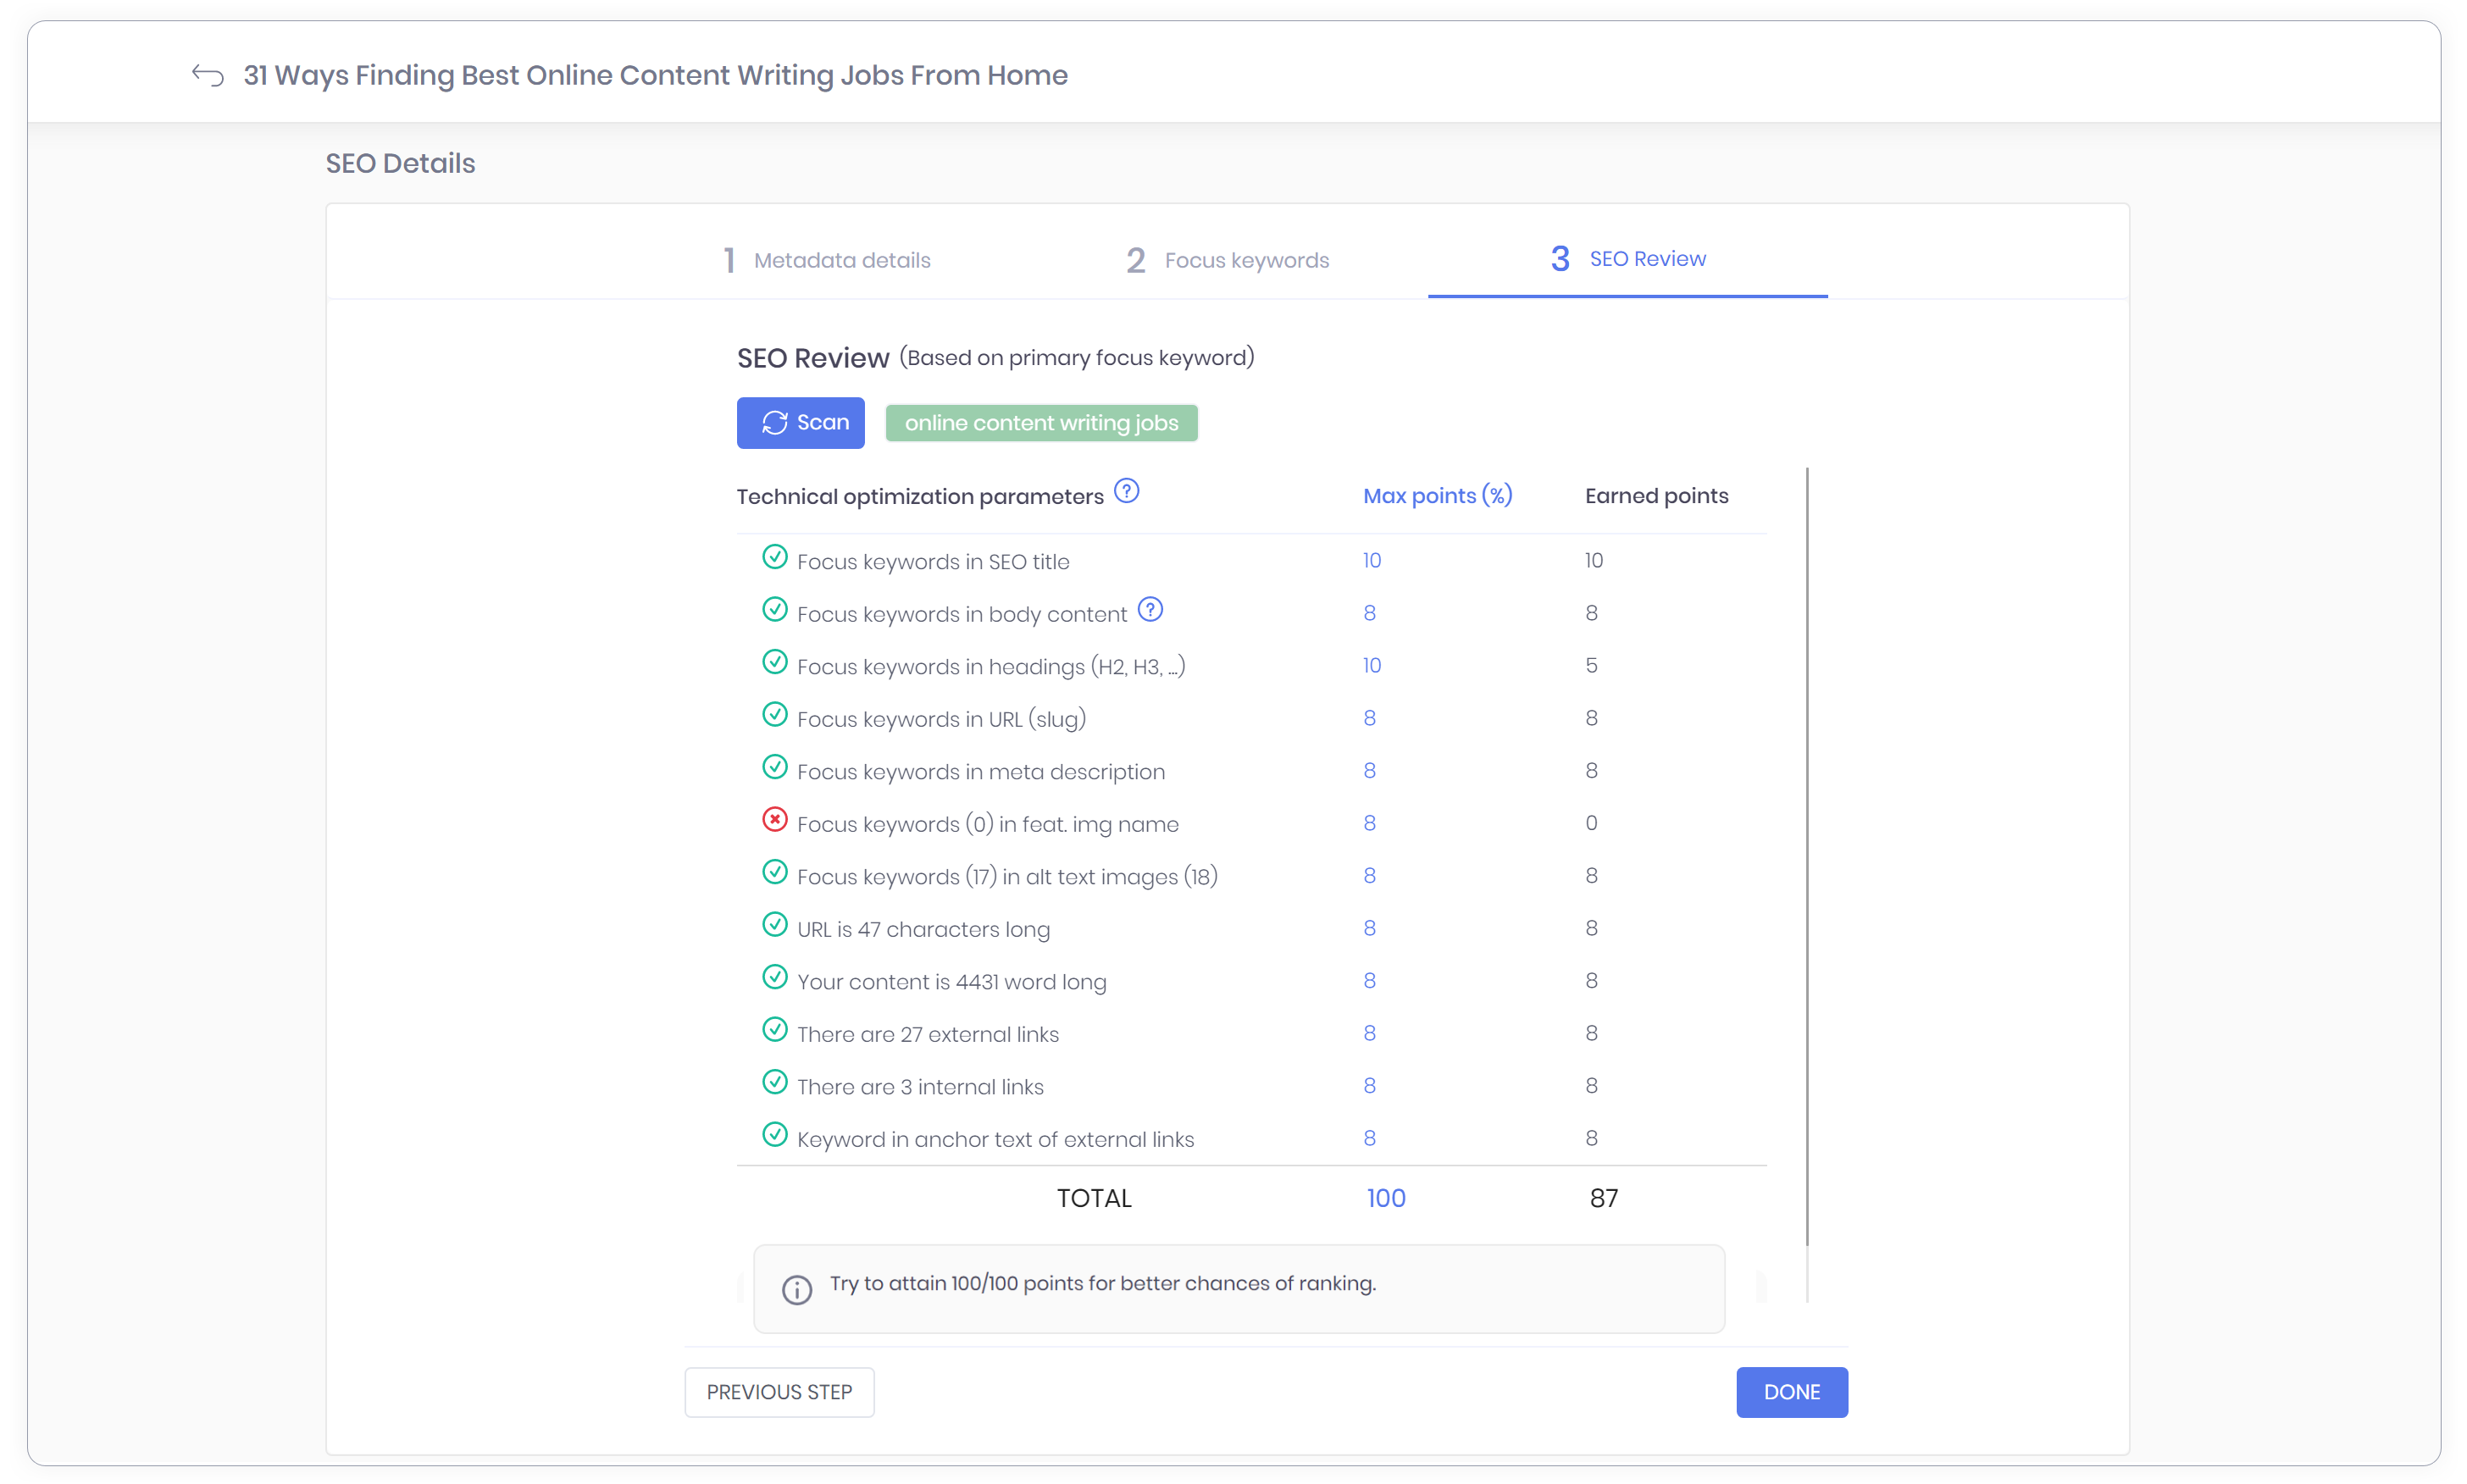Go back with PREVIOUS STEP button
Screen dimensions: 2467x1484
(x=779, y=1392)
